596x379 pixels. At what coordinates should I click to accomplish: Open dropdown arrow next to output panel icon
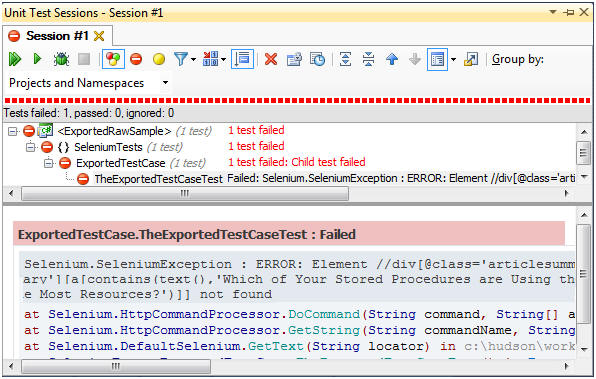point(453,59)
